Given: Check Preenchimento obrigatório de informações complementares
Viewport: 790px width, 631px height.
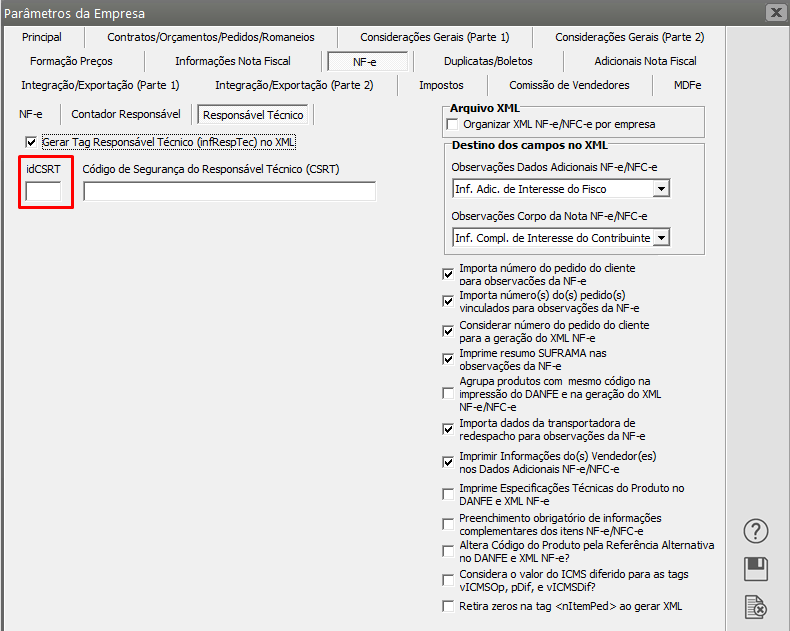Looking at the screenshot, I should 448,524.
